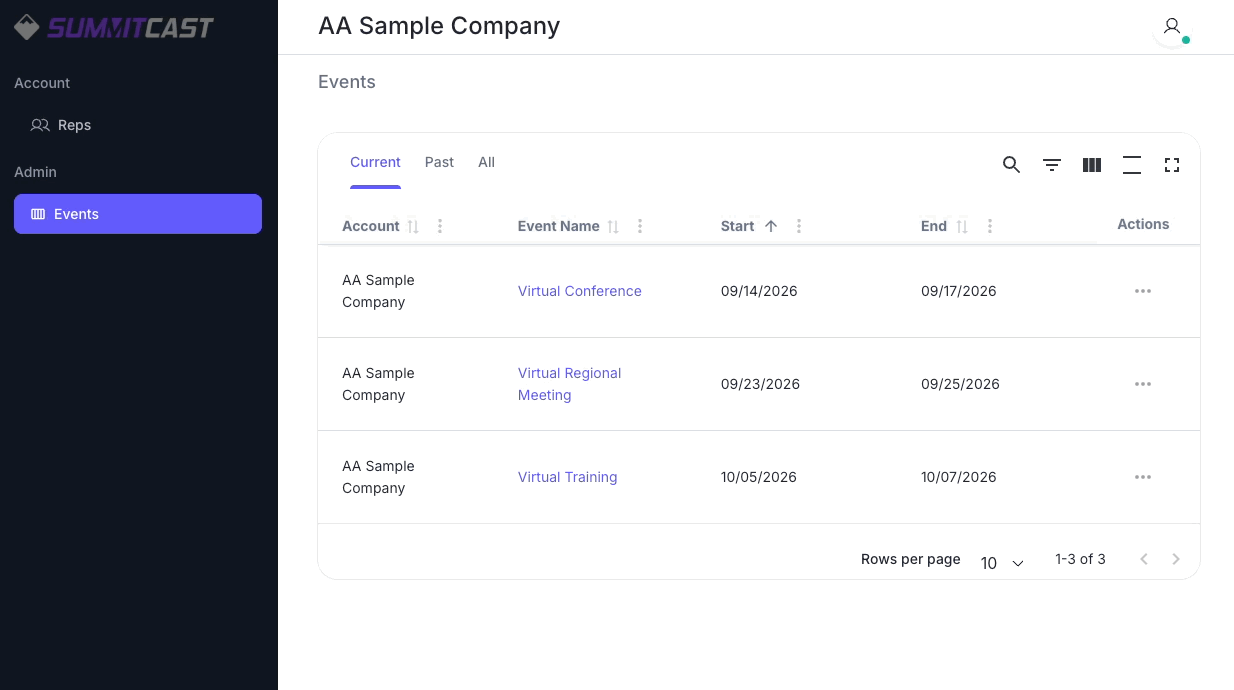This screenshot has height=690, width=1234.
Task: Open the Virtual Regional Meeting link
Action: [570, 384]
